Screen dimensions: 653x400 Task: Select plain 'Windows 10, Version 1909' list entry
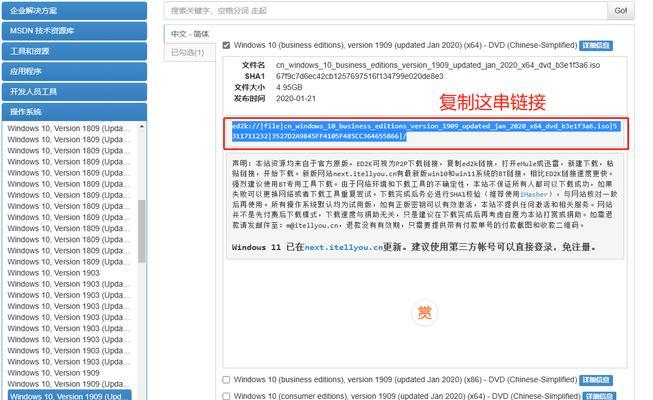tap(53, 373)
